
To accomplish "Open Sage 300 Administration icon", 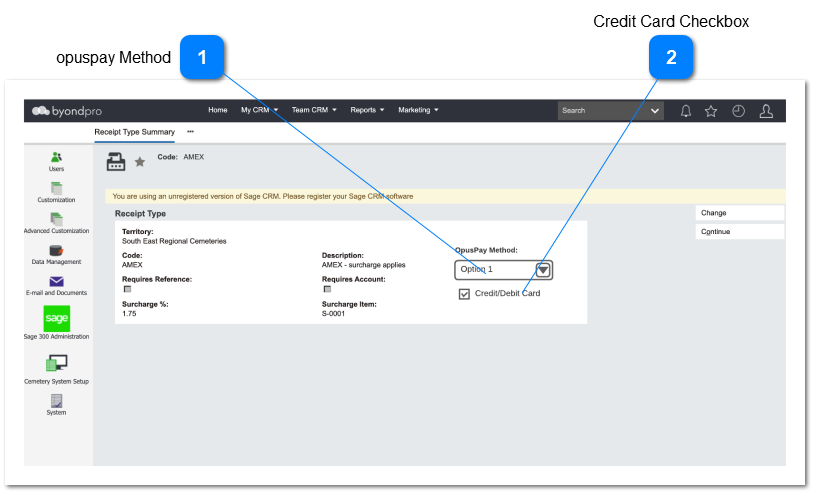I will point(57,318).
